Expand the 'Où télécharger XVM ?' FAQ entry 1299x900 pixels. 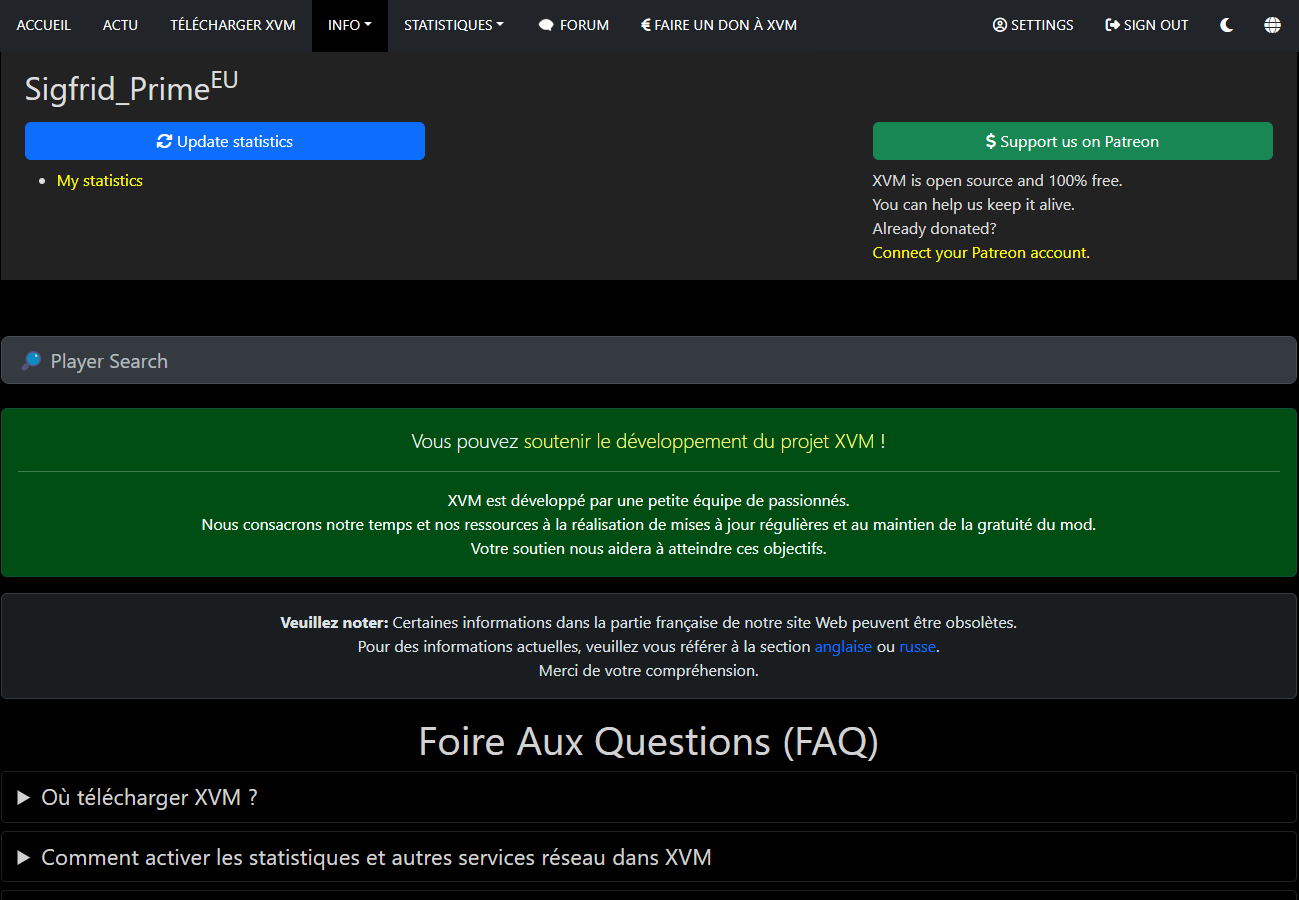click(x=148, y=797)
